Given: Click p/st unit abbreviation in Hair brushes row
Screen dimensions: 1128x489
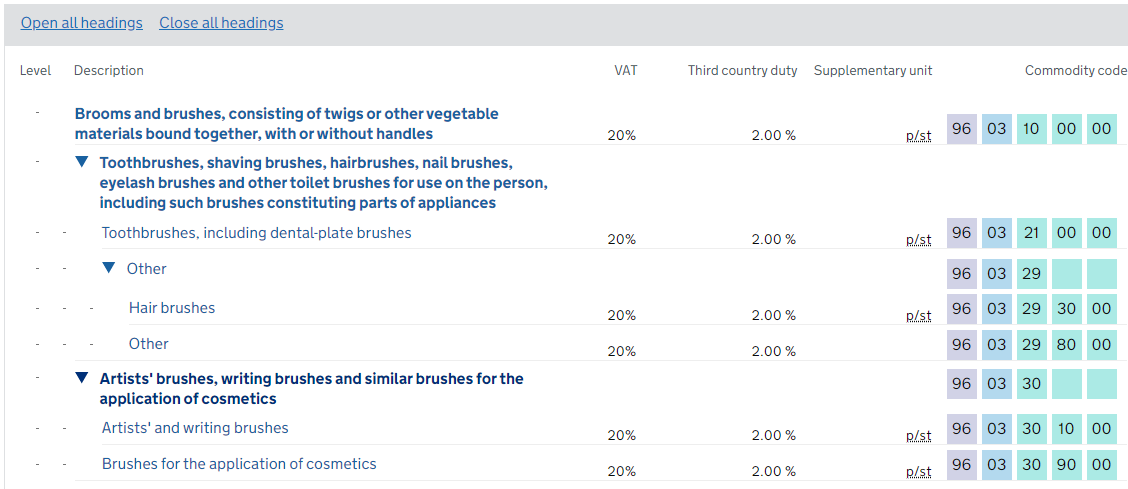Looking at the screenshot, I should [918, 316].
